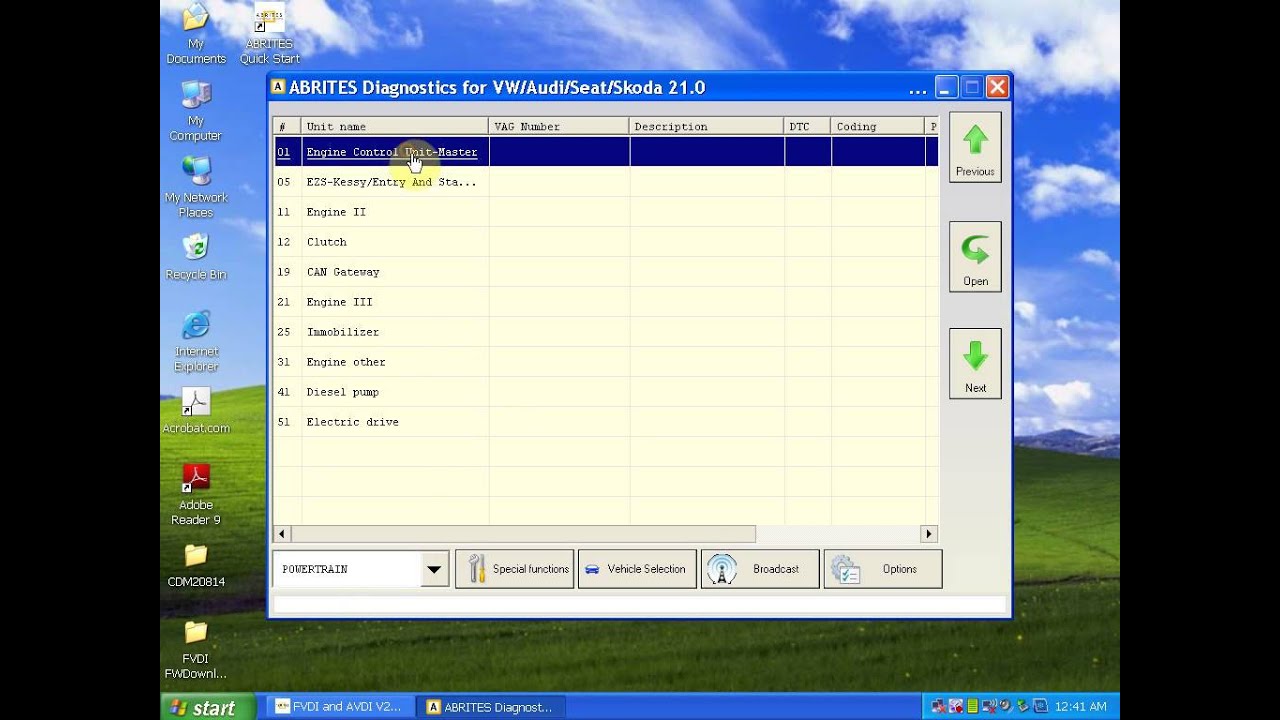Viewport: 1280px width, 720px height.
Task: Click the horizontal scrollbar left arrow
Action: coord(281,534)
